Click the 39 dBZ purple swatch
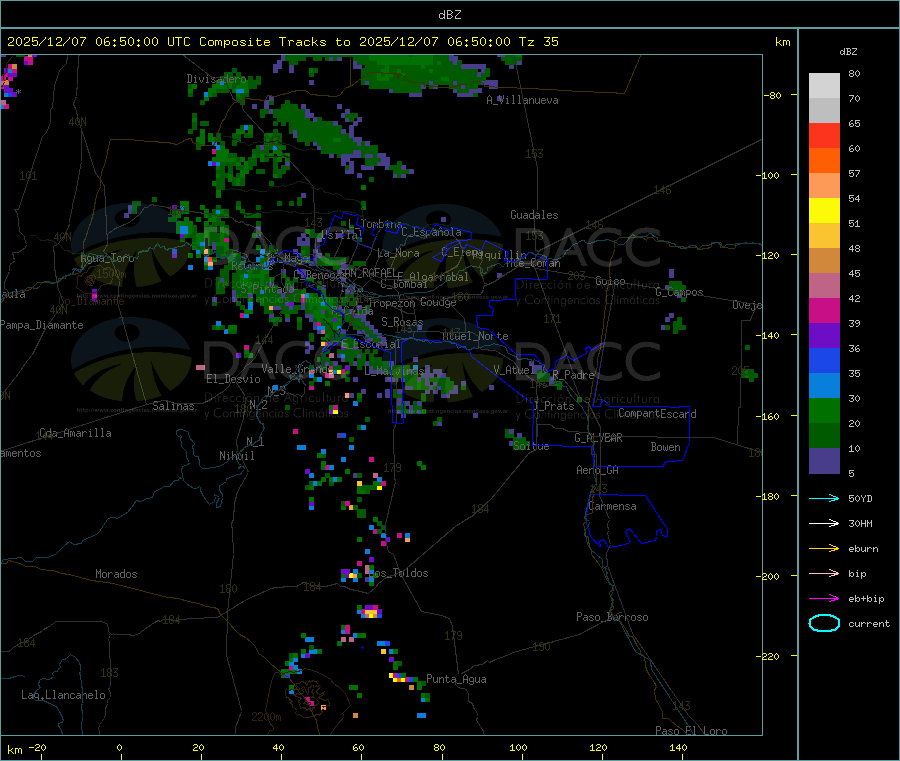The width and height of the screenshot is (900, 761). point(824,336)
